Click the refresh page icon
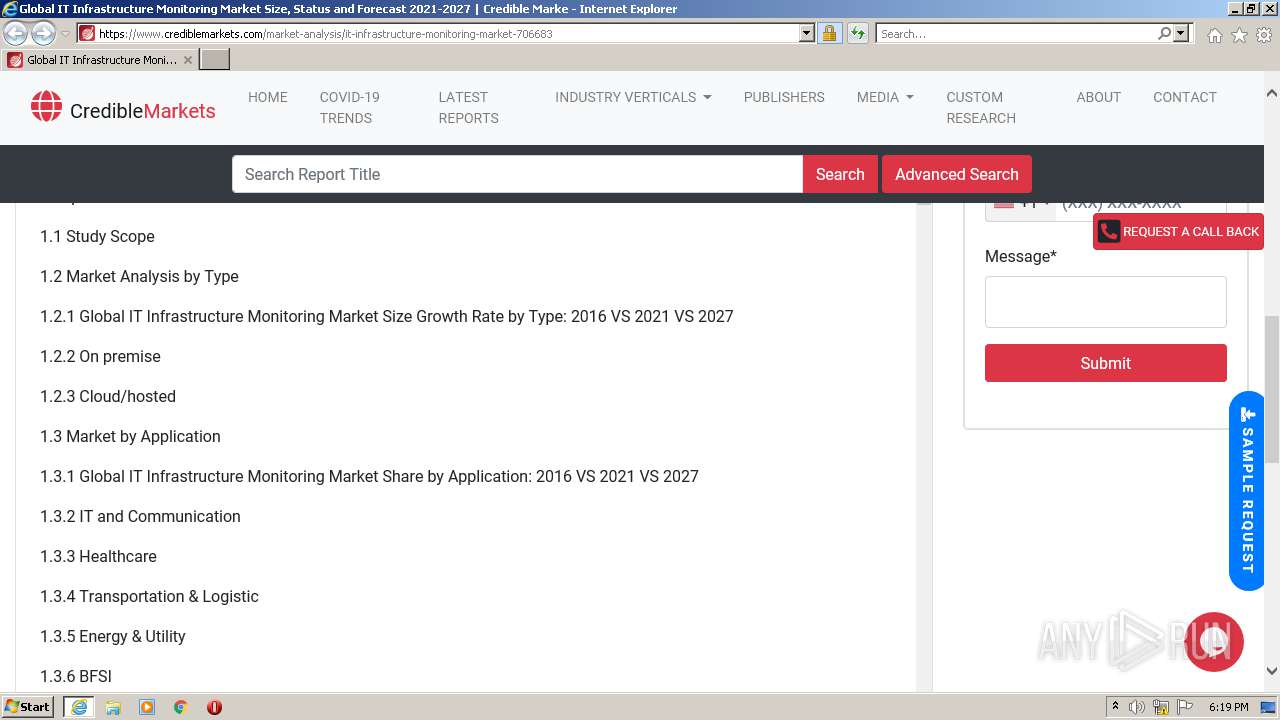This screenshot has height=720, width=1280. 857,33
